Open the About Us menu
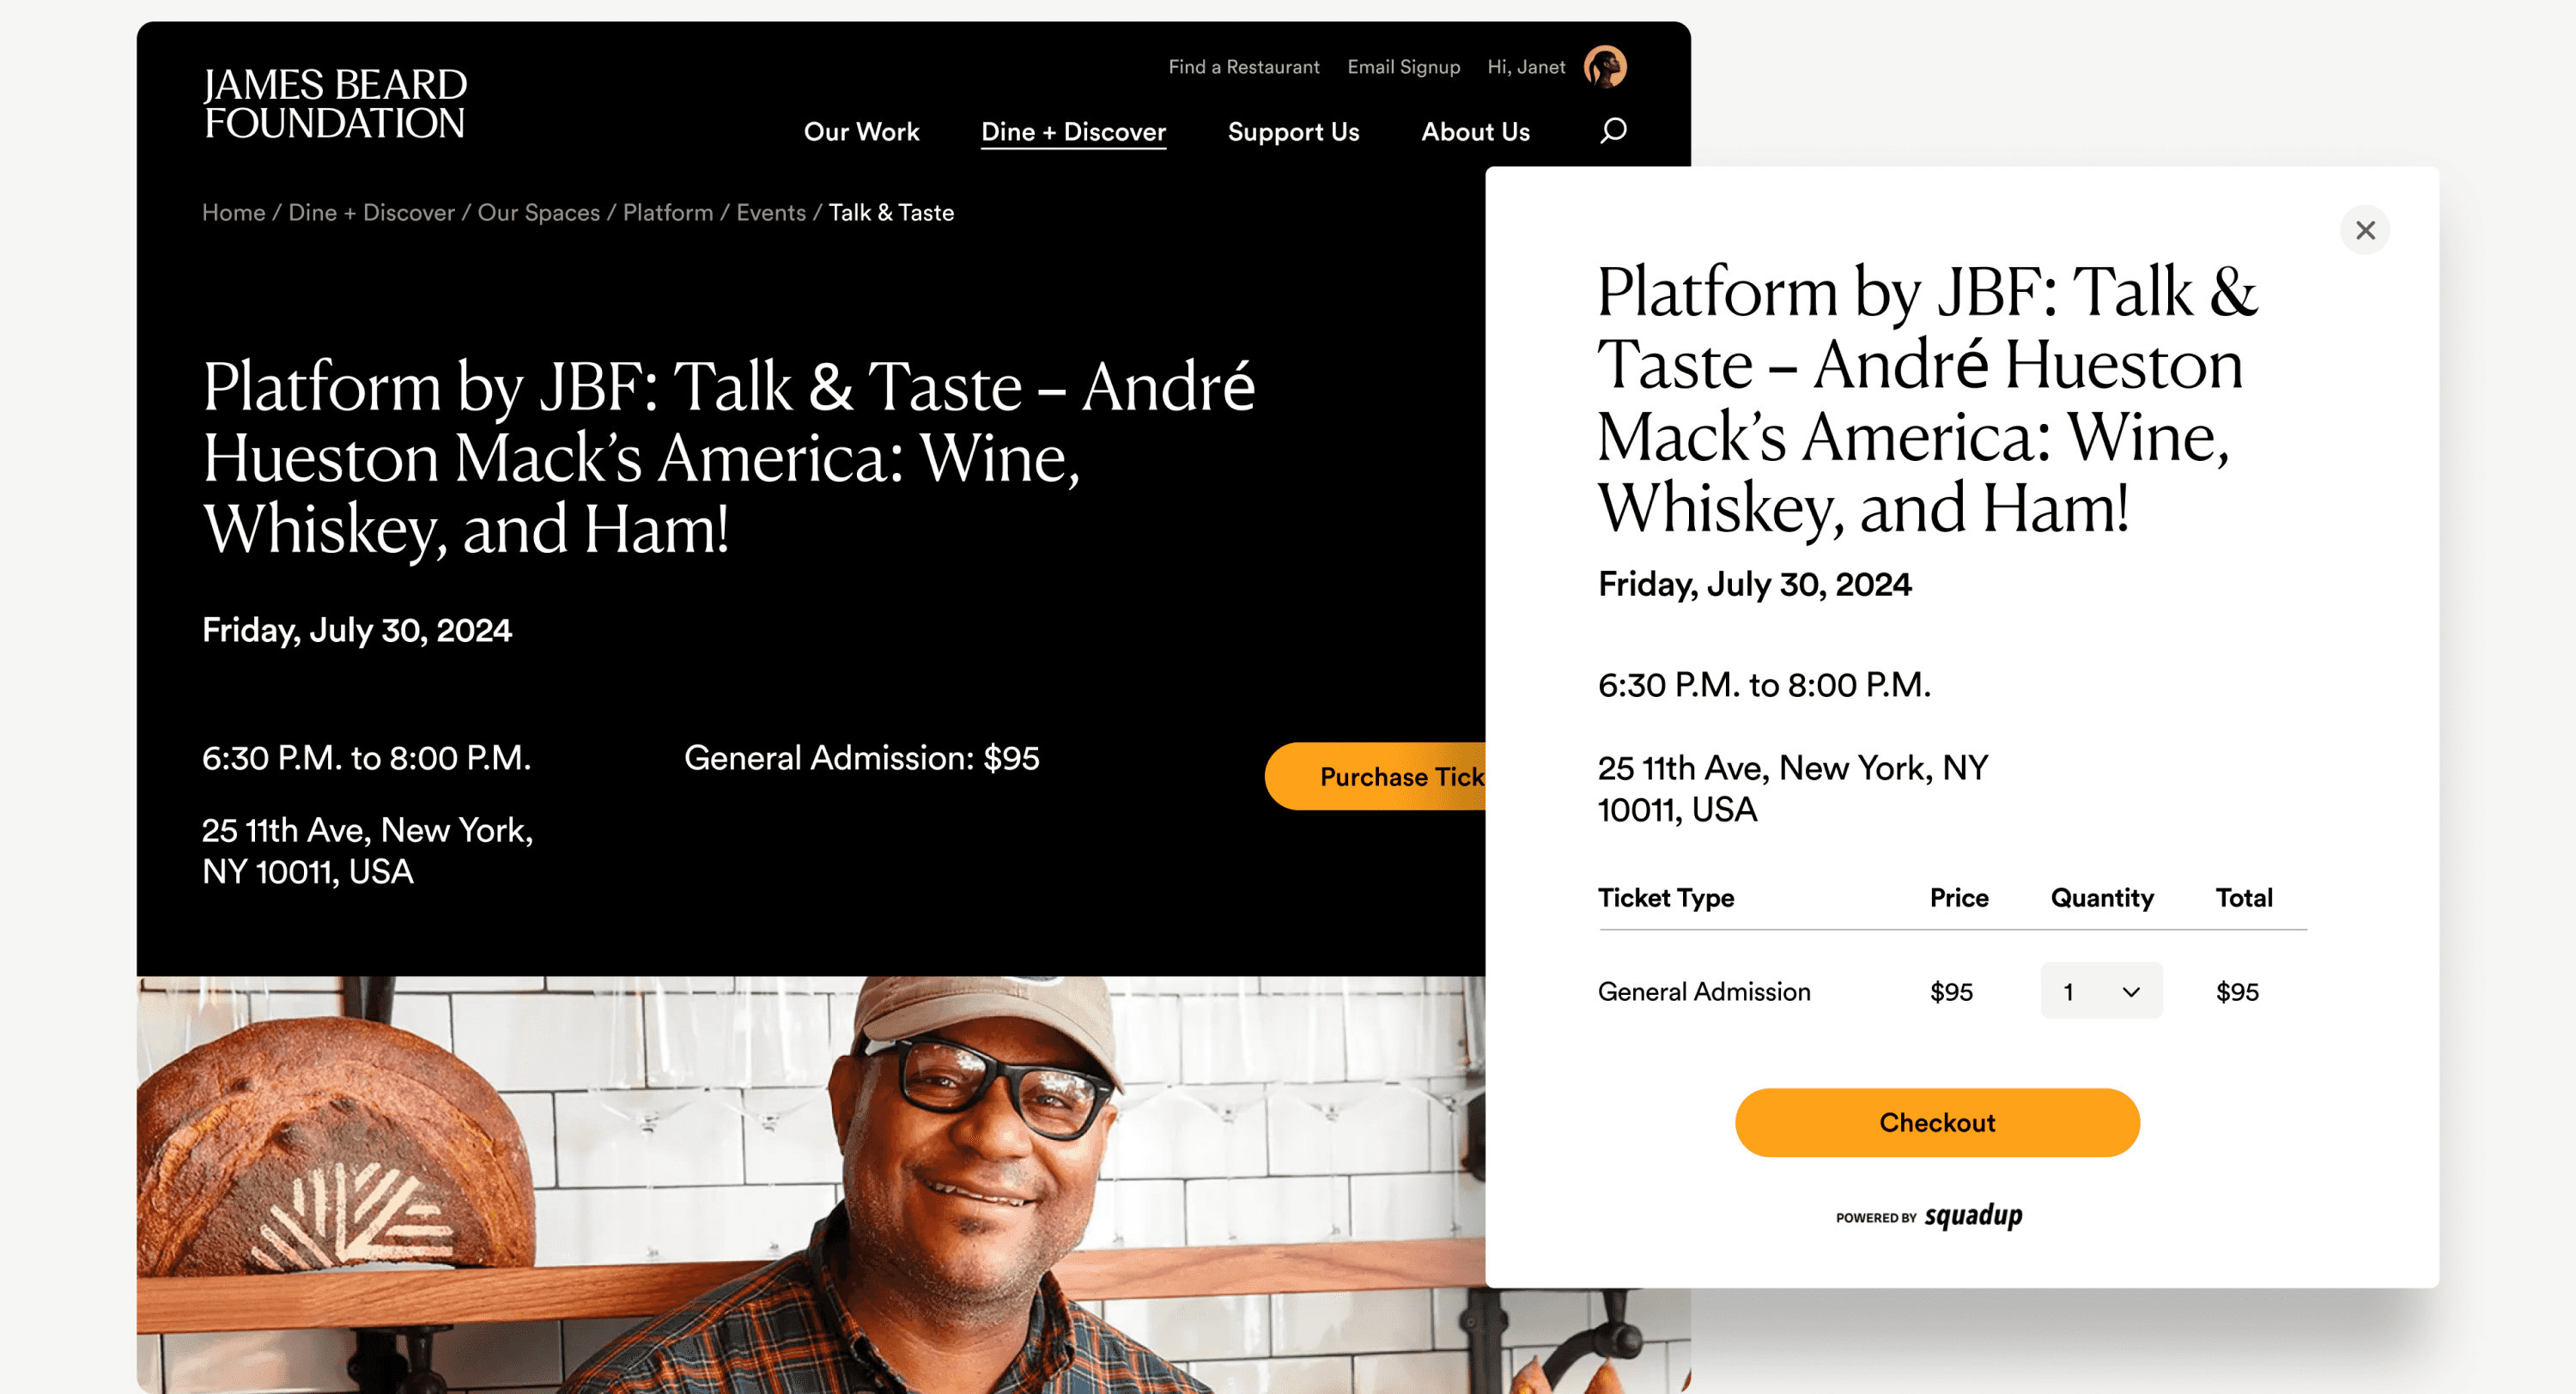Viewport: 2576px width, 1394px height. click(x=1475, y=132)
